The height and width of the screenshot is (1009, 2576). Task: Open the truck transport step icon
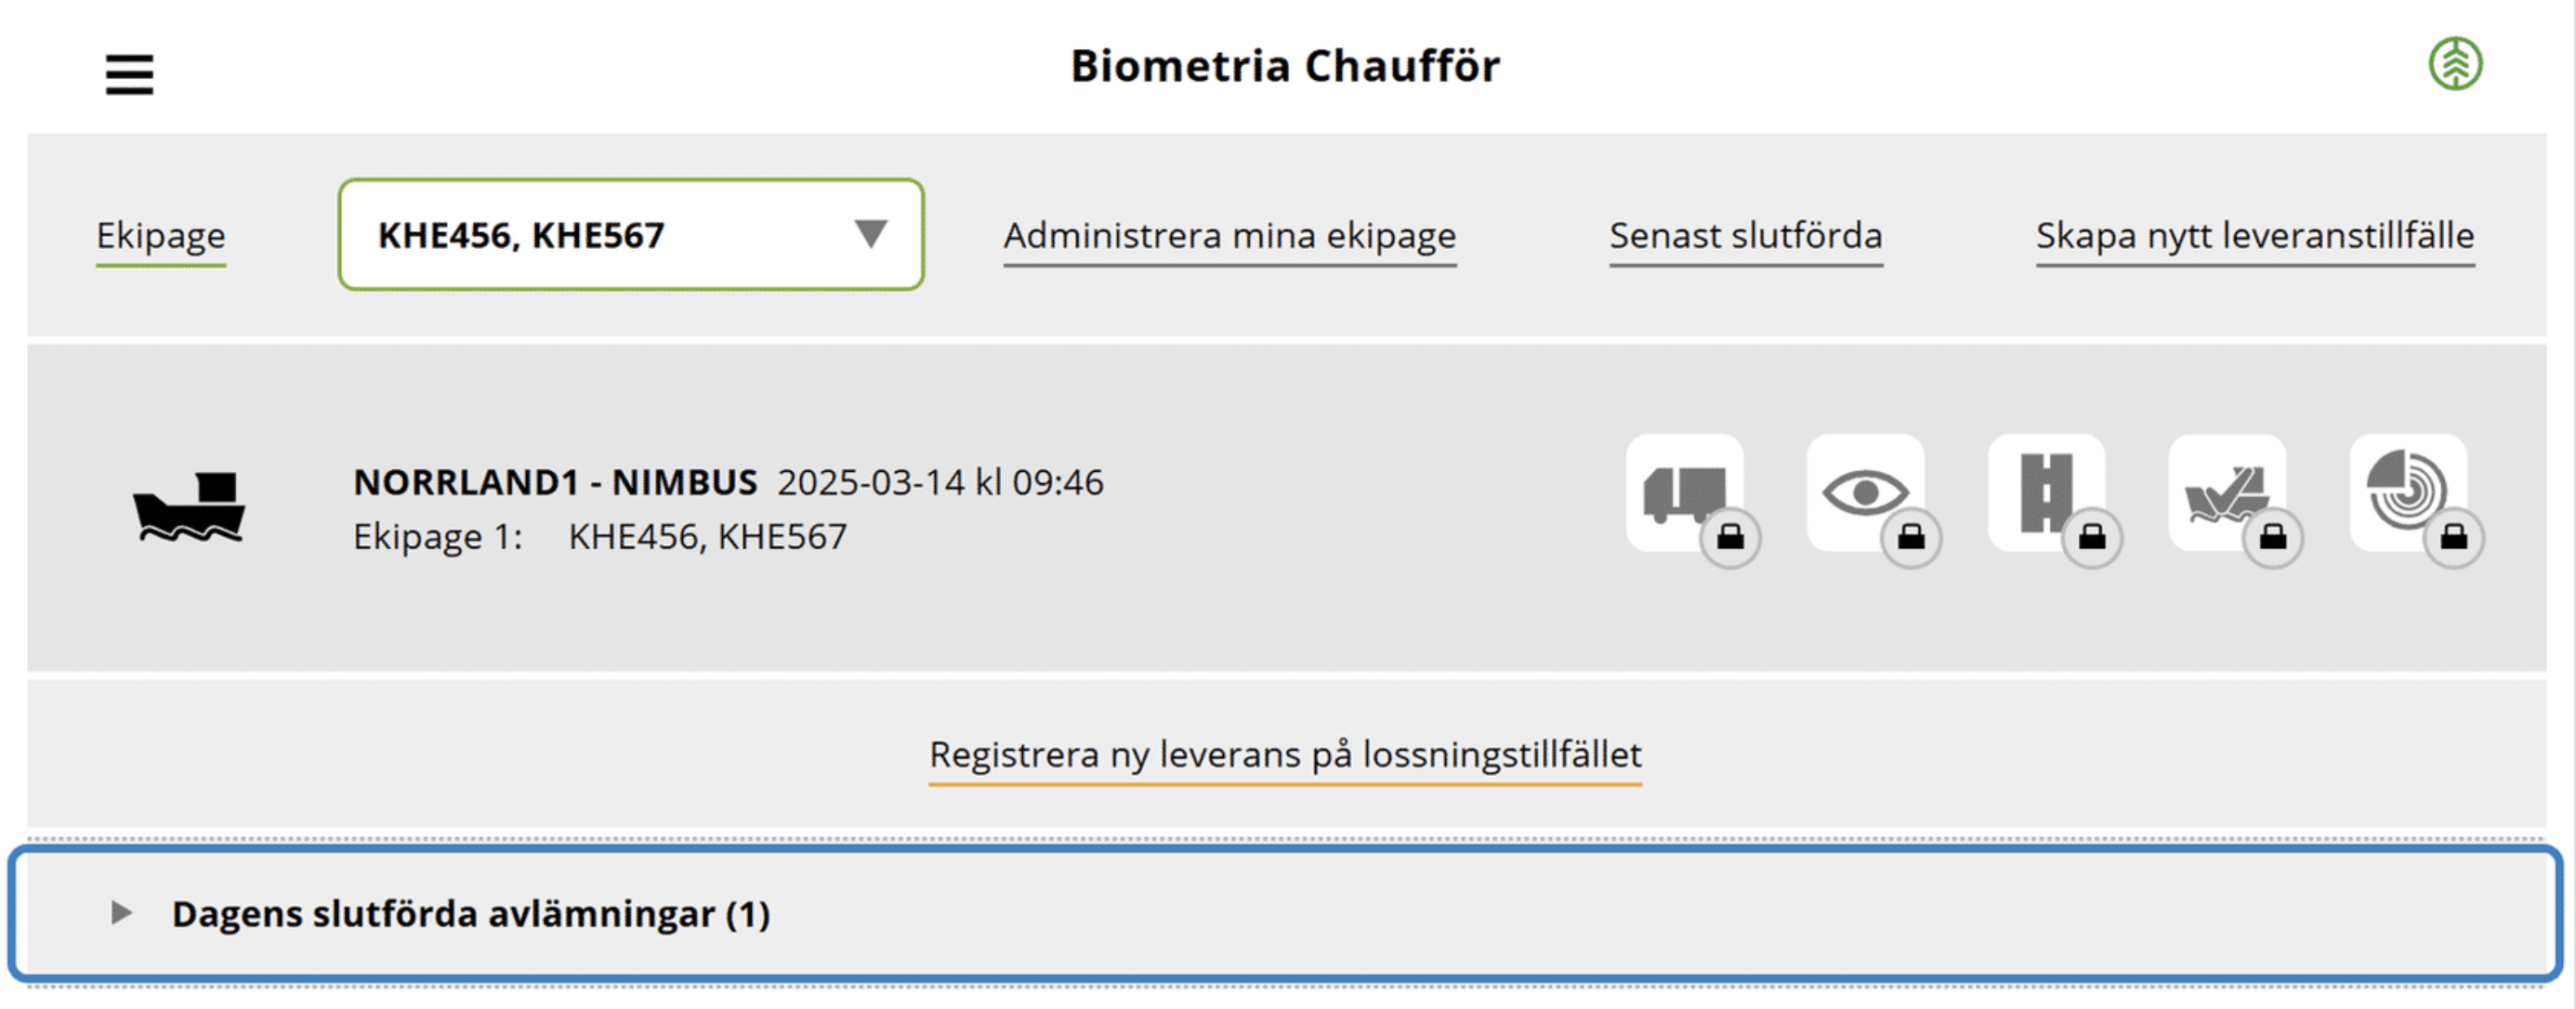(1684, 492)
